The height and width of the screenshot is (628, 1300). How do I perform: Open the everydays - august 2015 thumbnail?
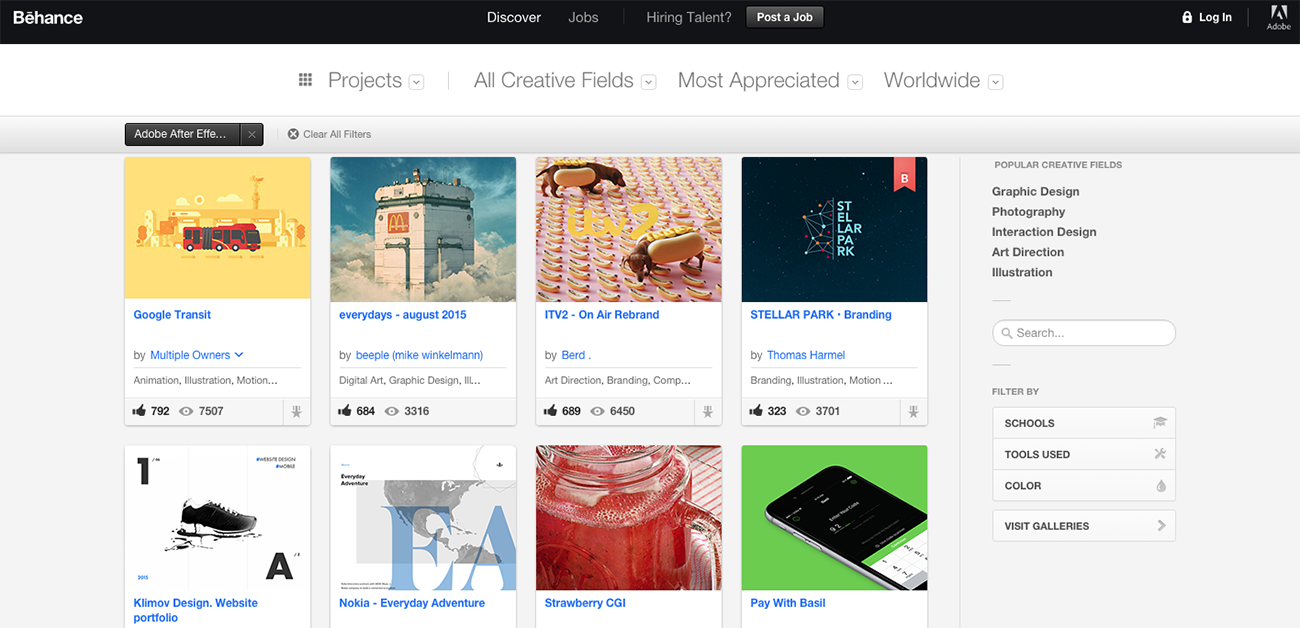[423, 229]
